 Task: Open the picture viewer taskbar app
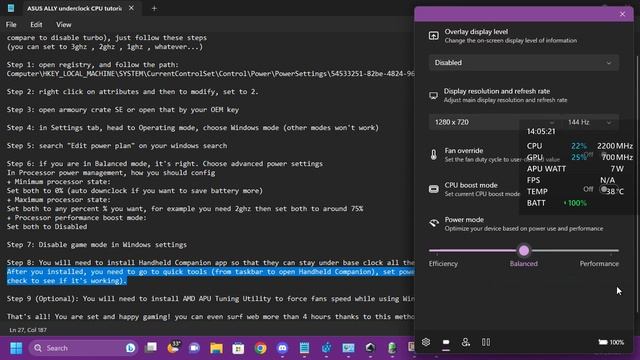point(349,348)
